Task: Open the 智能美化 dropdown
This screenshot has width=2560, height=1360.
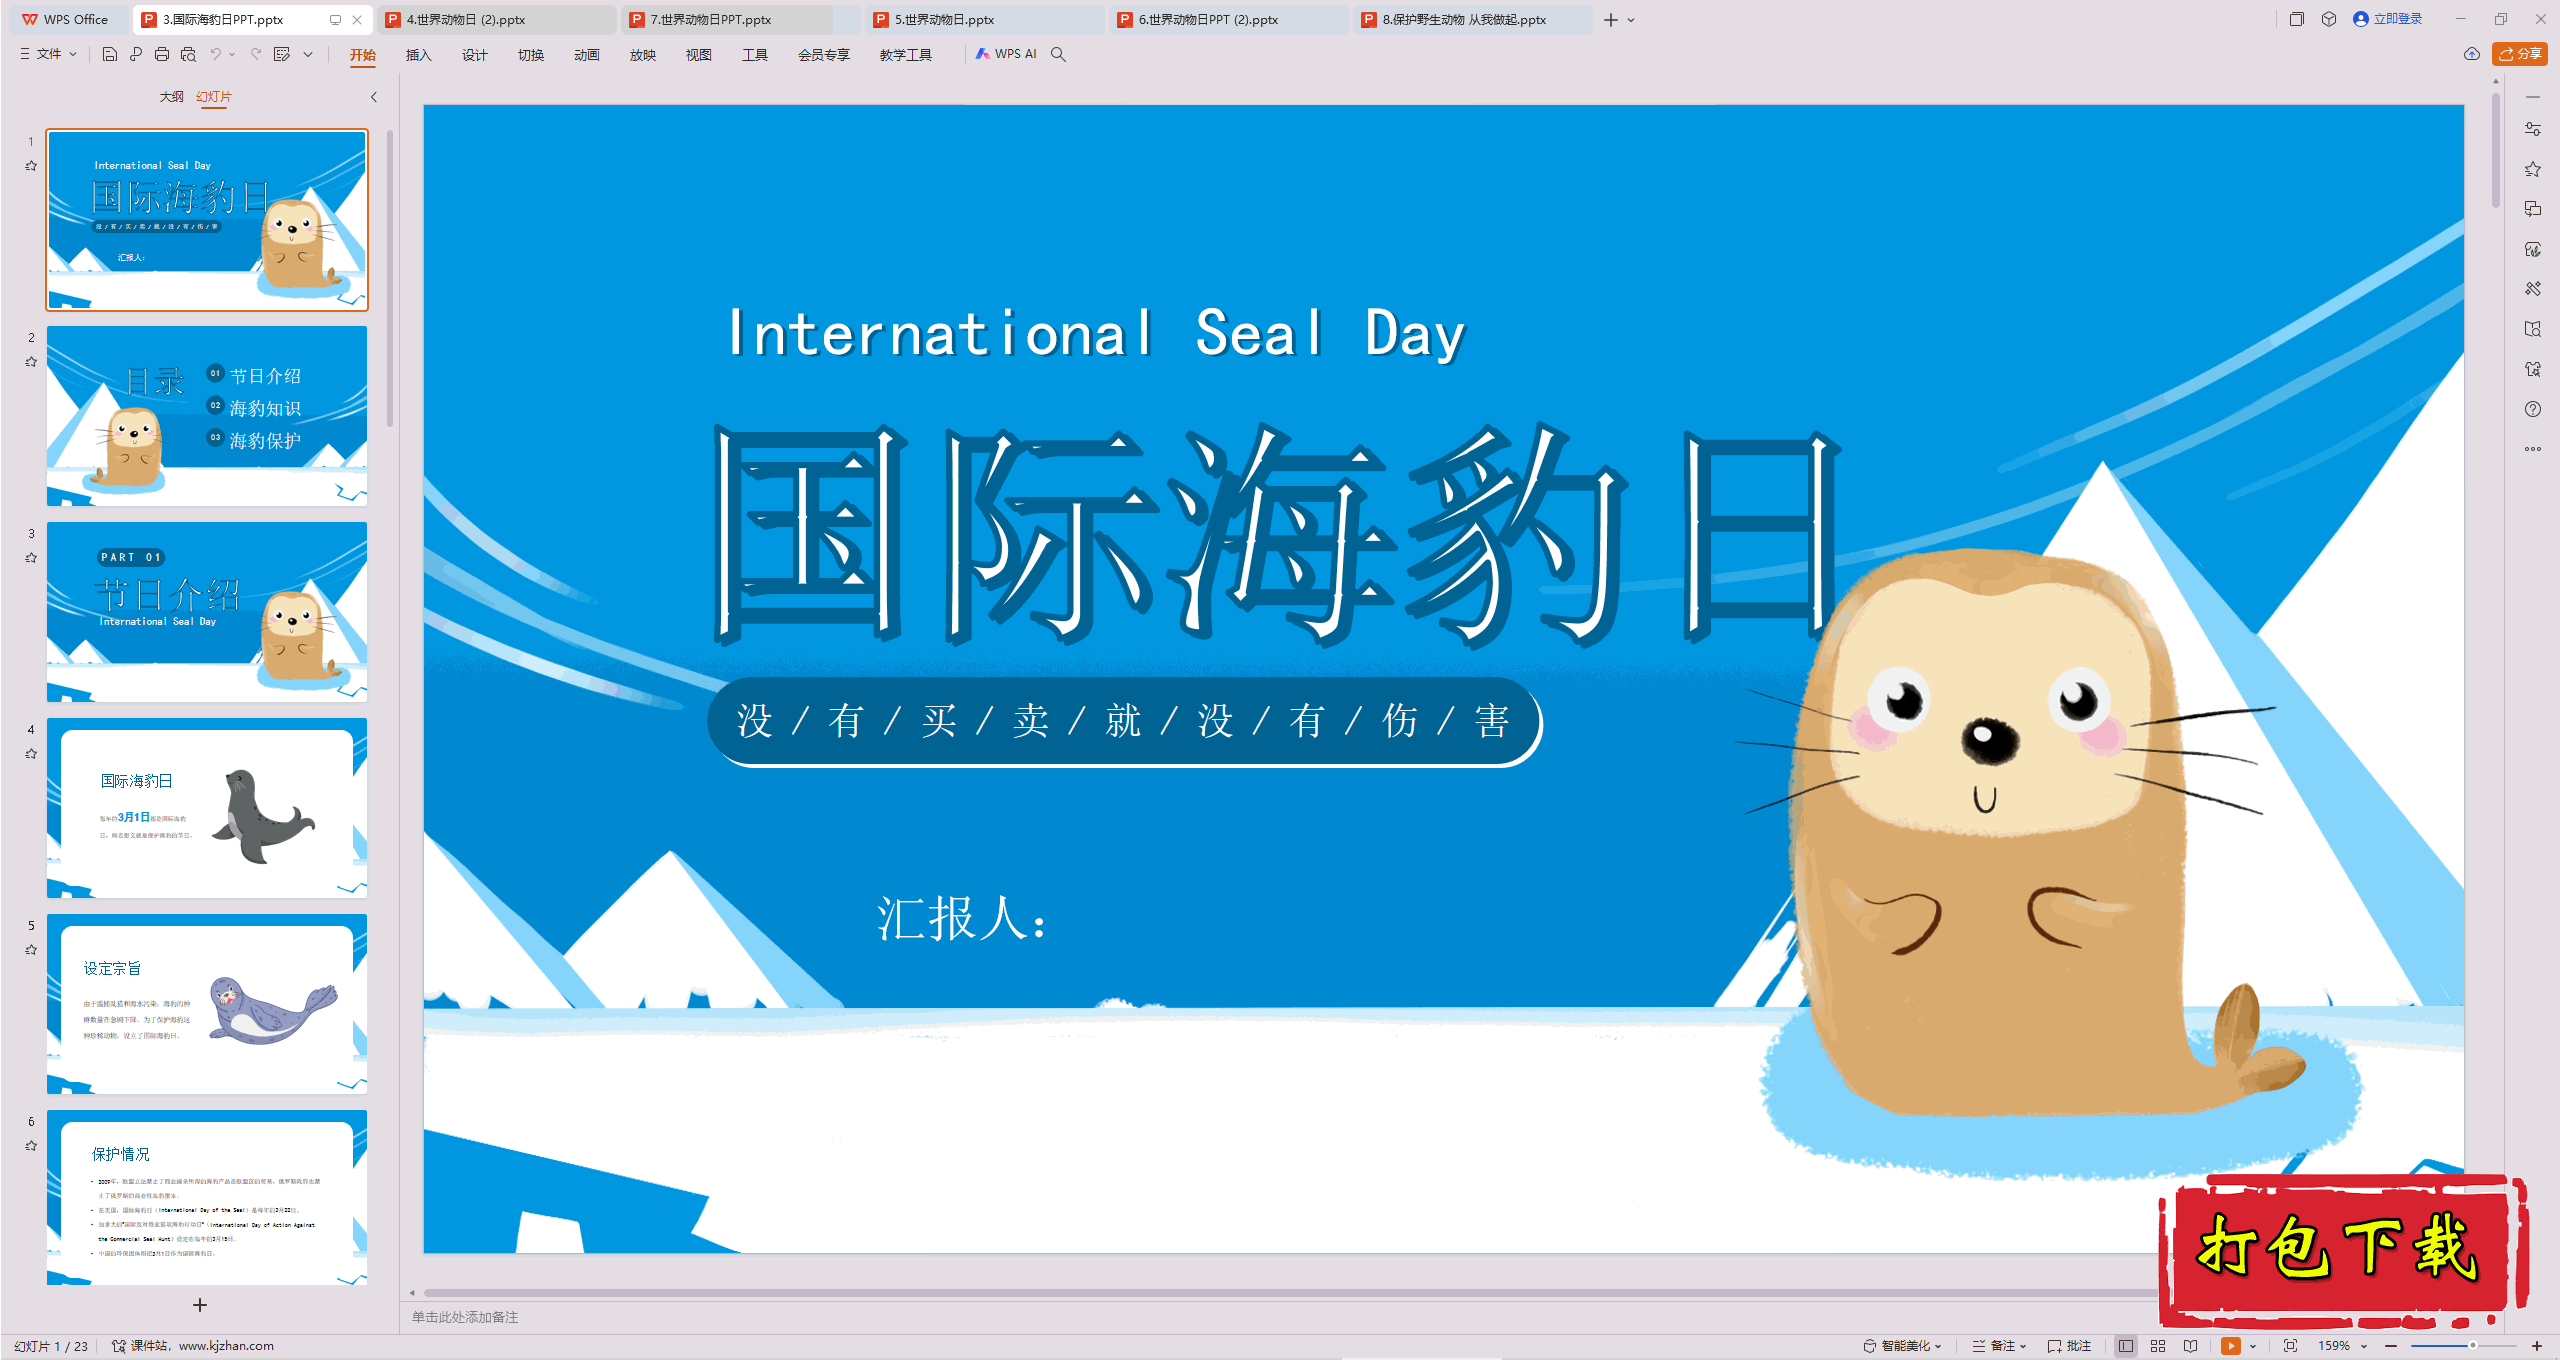Action: tap(1902, 1346)
